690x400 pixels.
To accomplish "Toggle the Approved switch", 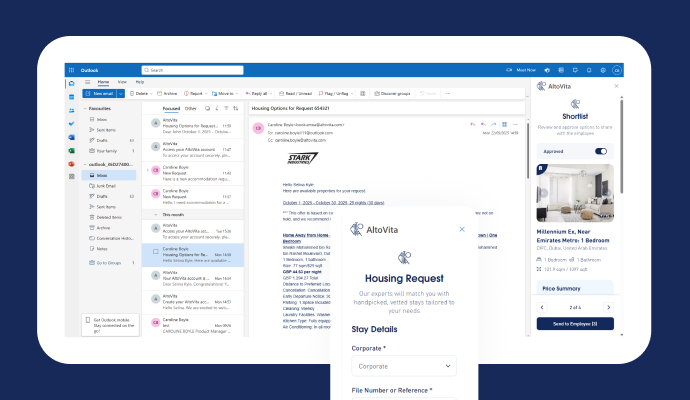I will click(601, 151).
